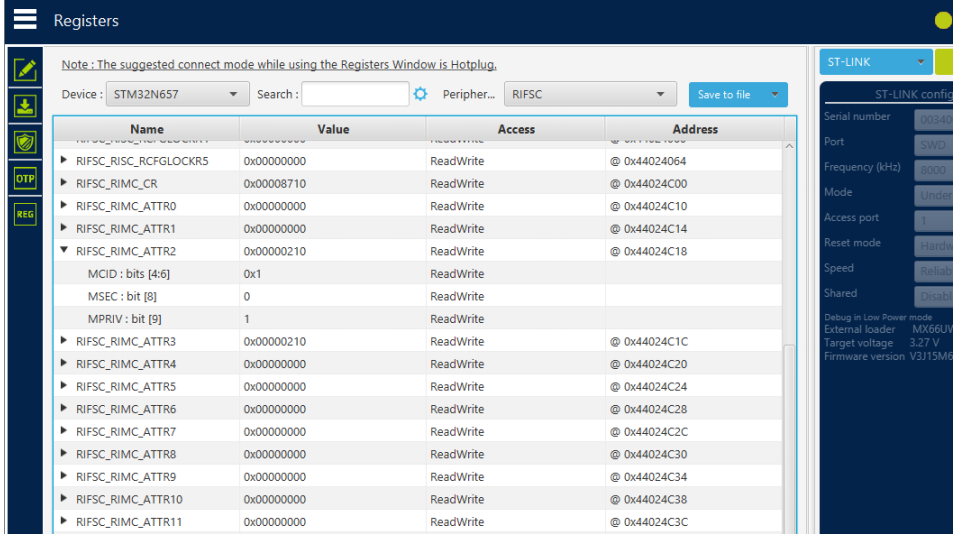The image size is (955, 534).
Task: Open the RIFSC peripheral dropdown
Action: point(589,94)
